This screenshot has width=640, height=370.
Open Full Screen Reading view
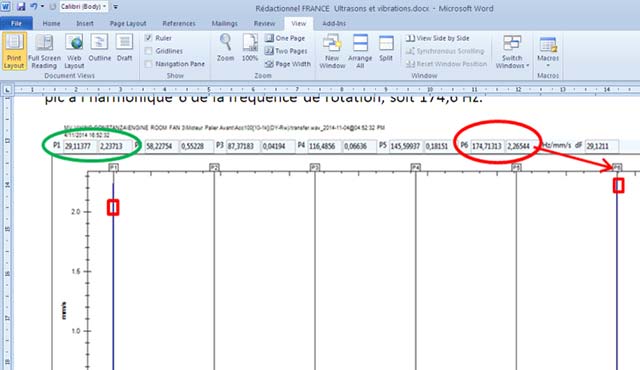coord(44,51)
